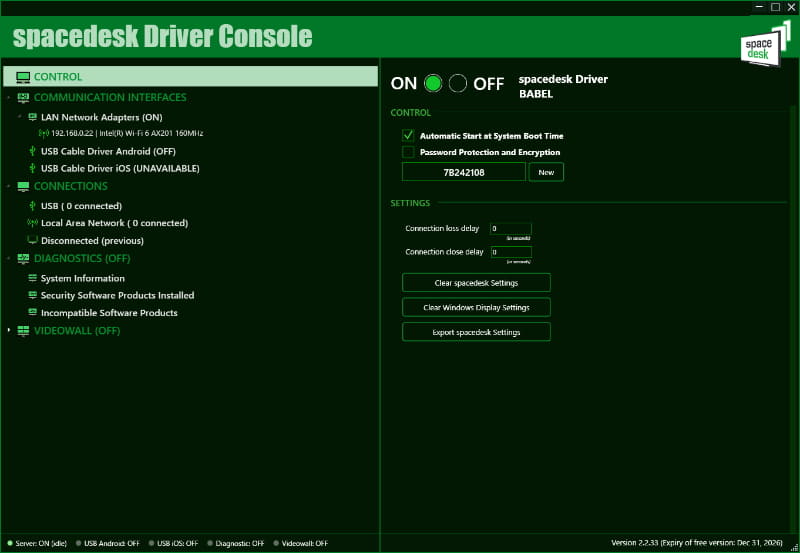
Task: Click Export spacedesk Settings button
Action: [476, 332]
